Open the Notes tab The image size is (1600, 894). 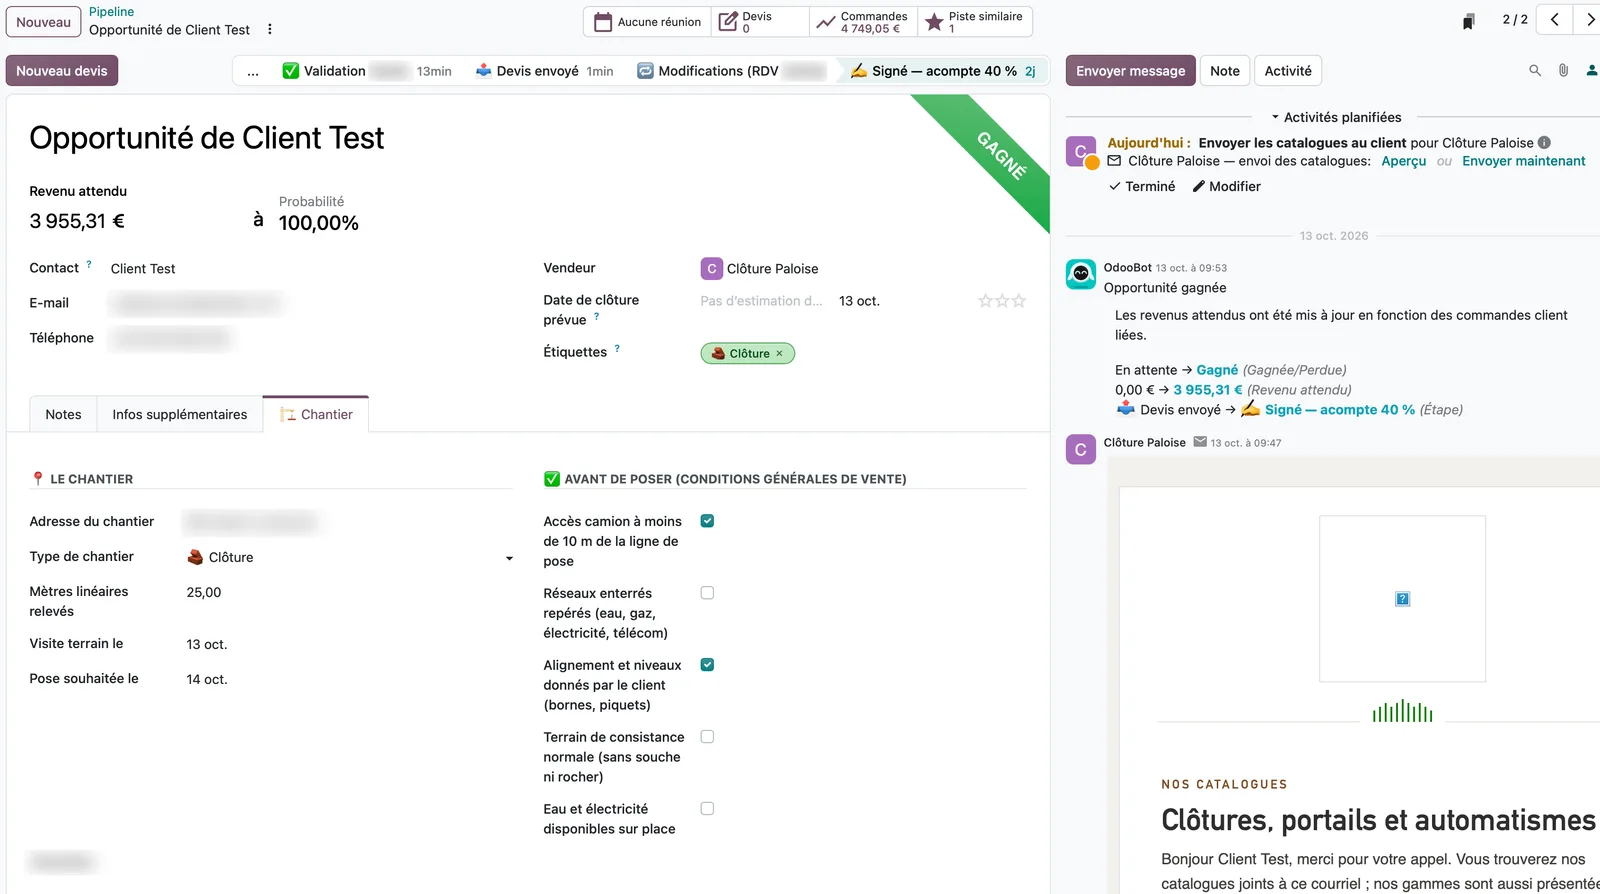coord(63,414)
